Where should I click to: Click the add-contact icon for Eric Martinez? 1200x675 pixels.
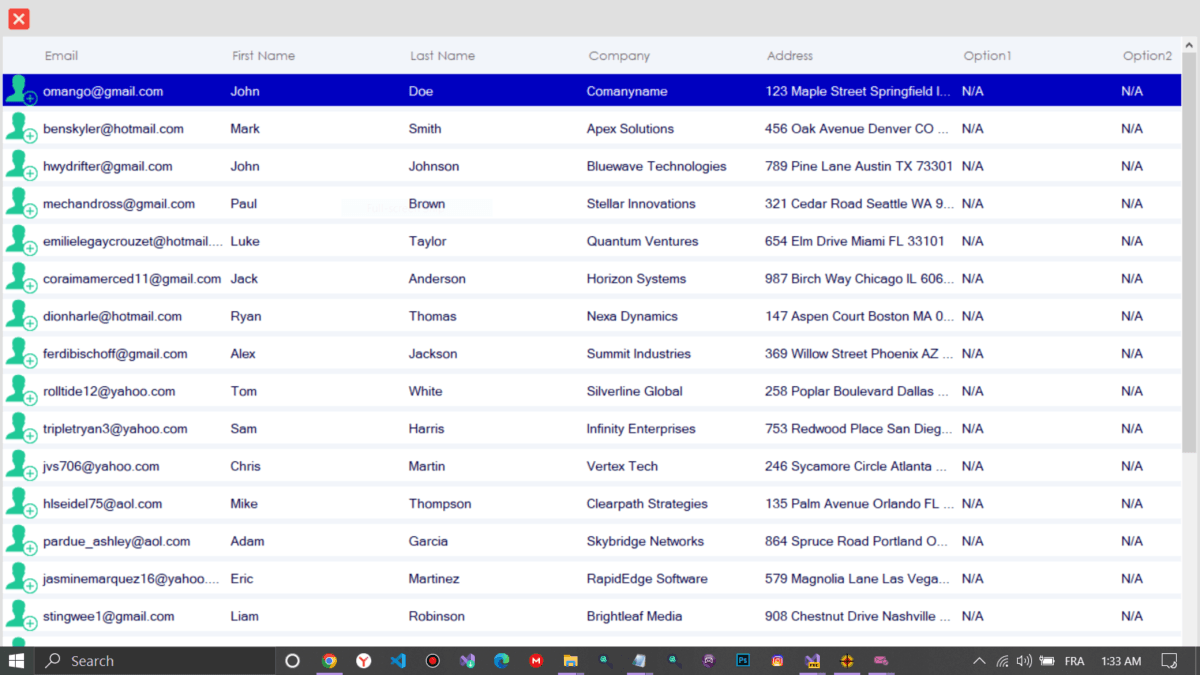[21, 578]
